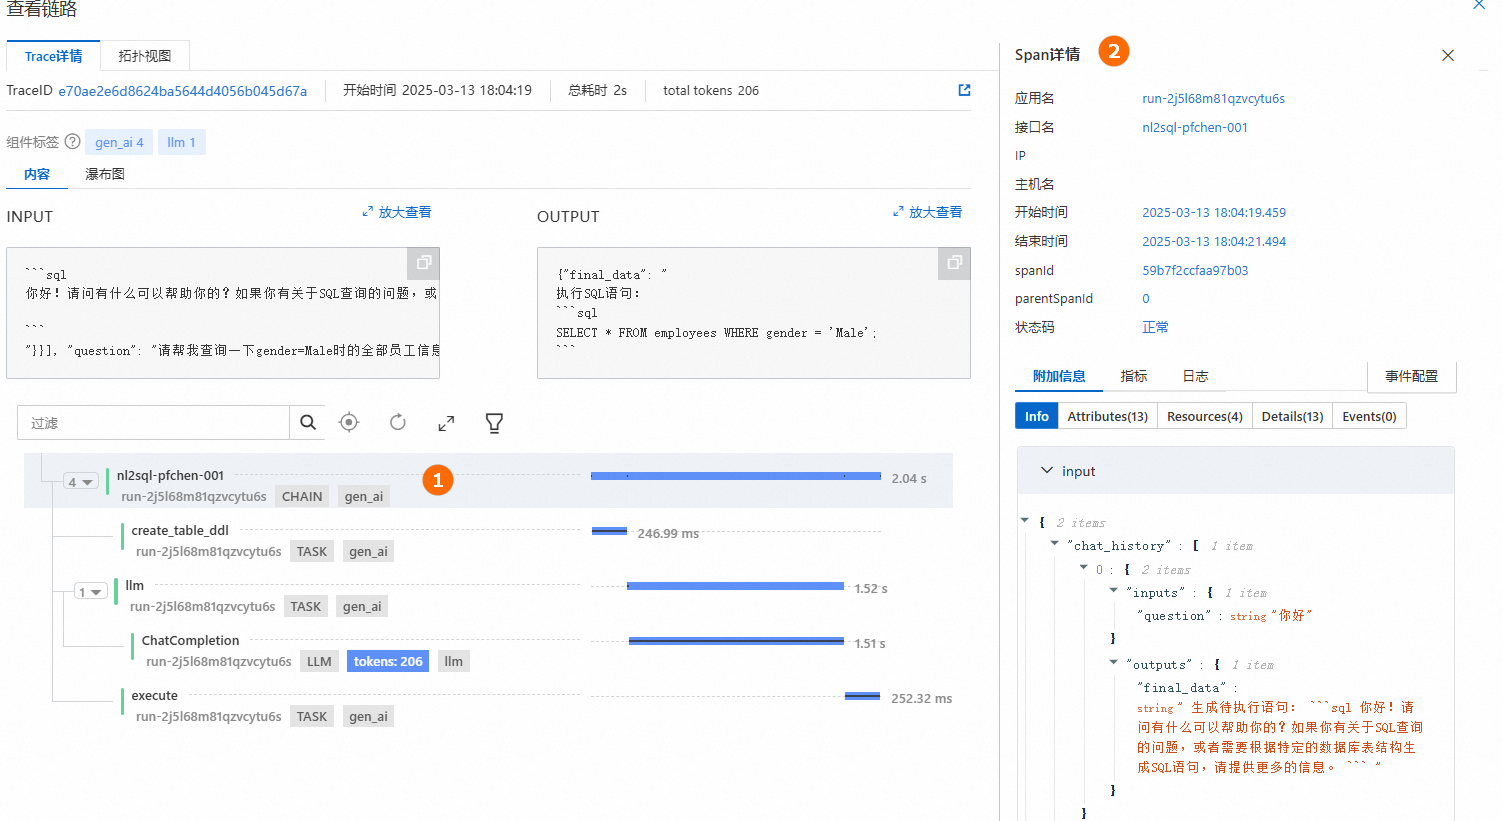
Task: Click 放大查看 for OUTPUT
Action: 928,212
